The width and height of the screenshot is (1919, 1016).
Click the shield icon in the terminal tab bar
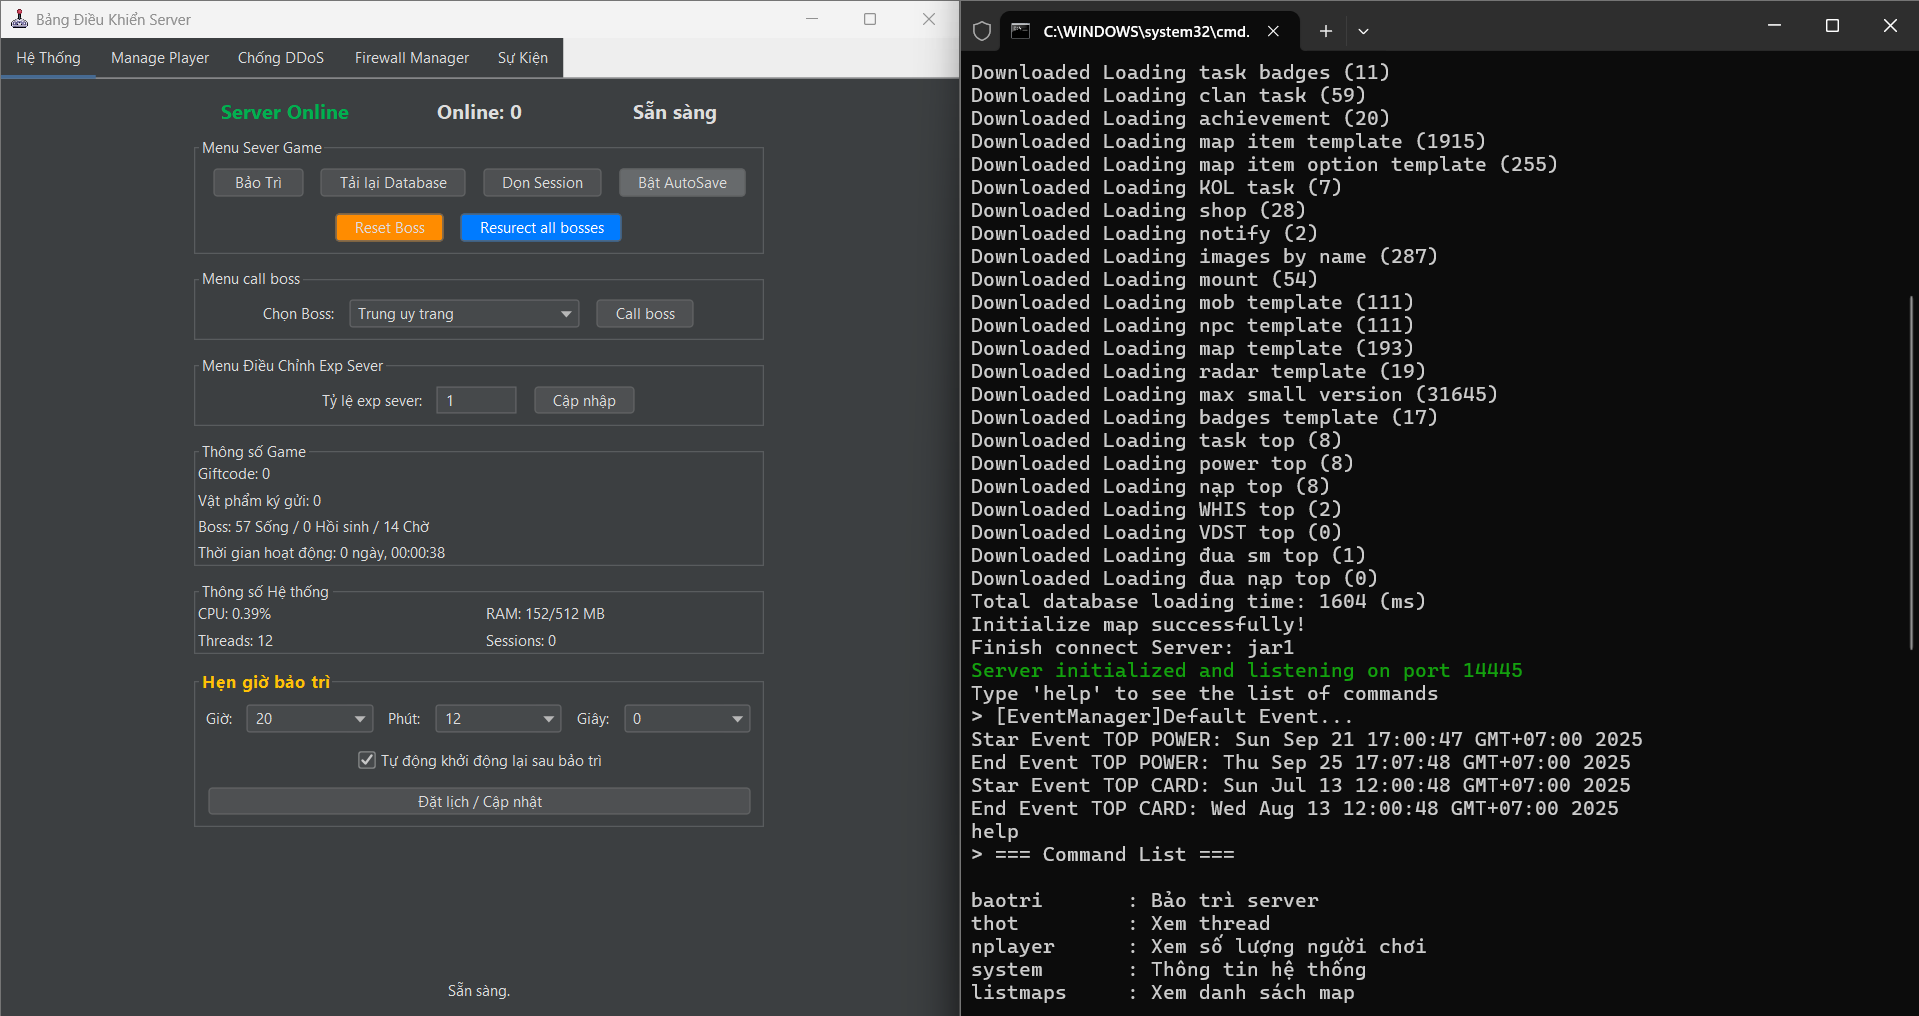[982, 31]
